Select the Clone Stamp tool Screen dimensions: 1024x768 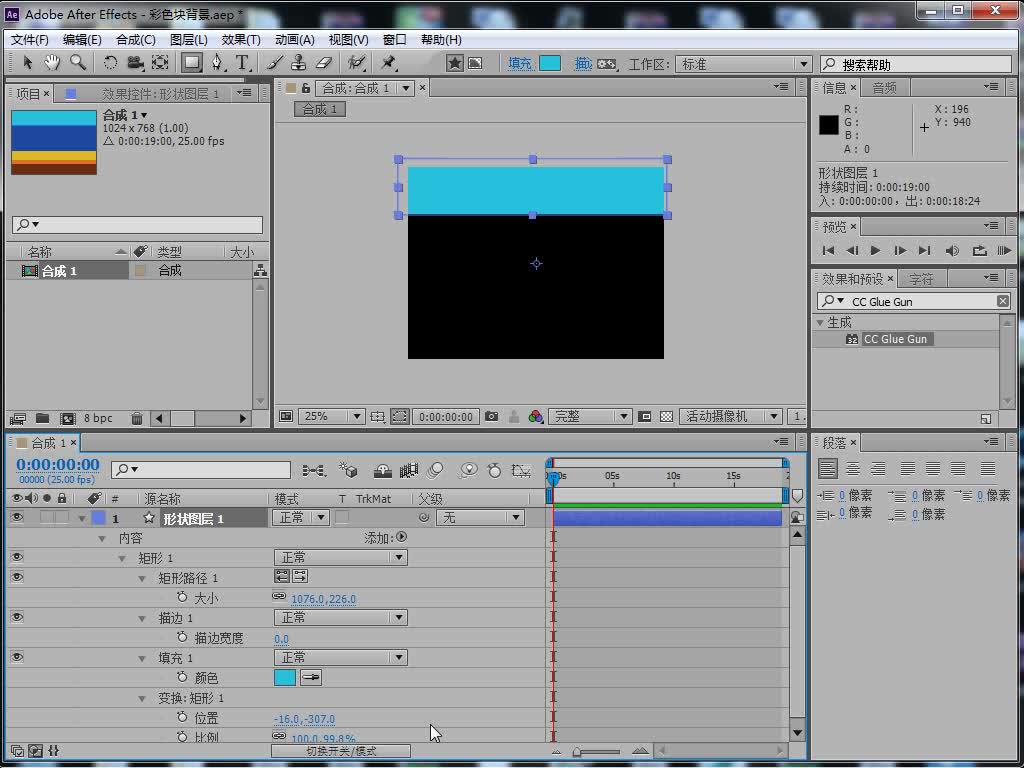click(298, 63)
